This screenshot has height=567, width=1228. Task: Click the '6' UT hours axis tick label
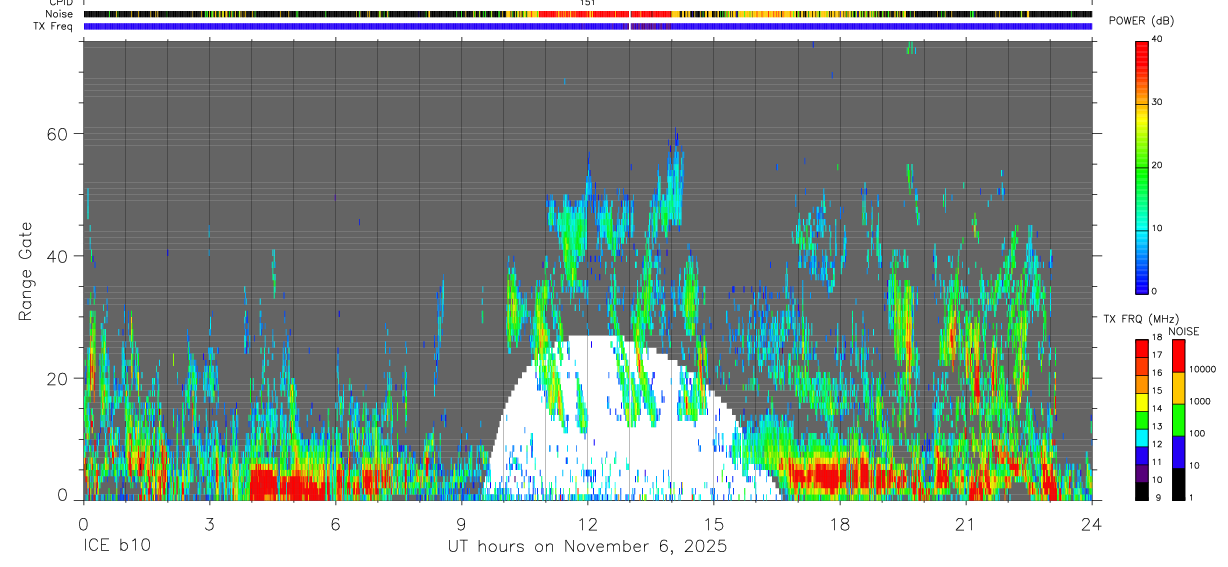(x=335, y=524)
